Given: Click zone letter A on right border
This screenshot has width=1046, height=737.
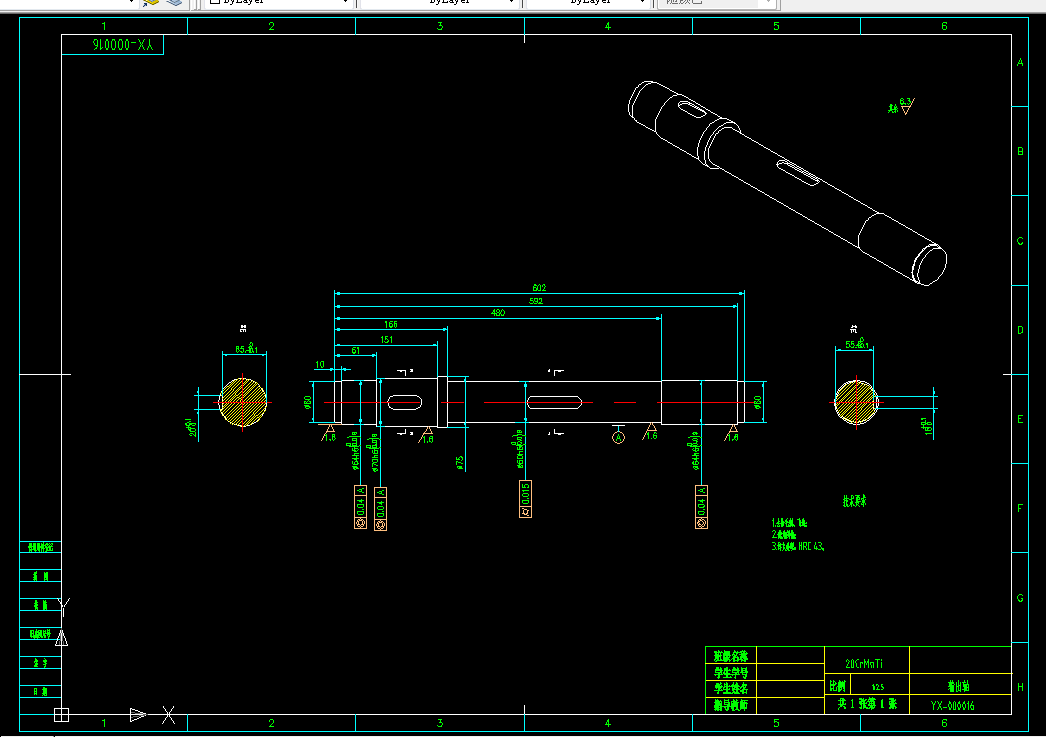Looking at the screenshot, I should (1020, 63).
